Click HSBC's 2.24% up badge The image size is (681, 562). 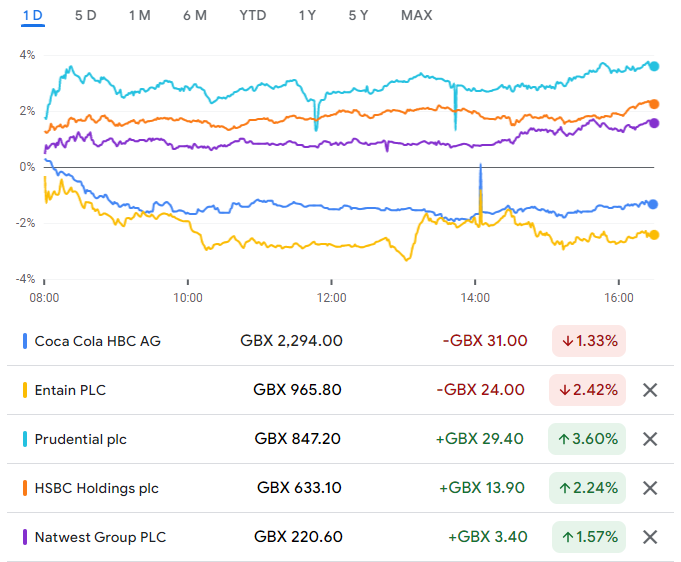click(x=587, y=488)
